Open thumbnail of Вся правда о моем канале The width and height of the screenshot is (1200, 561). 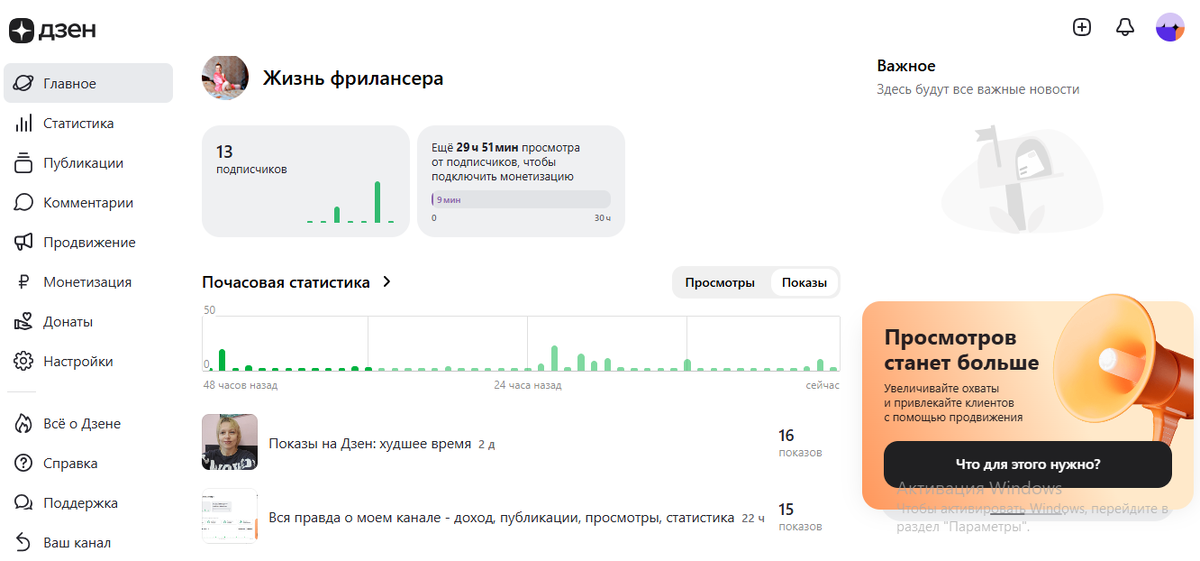coord(230,516)
